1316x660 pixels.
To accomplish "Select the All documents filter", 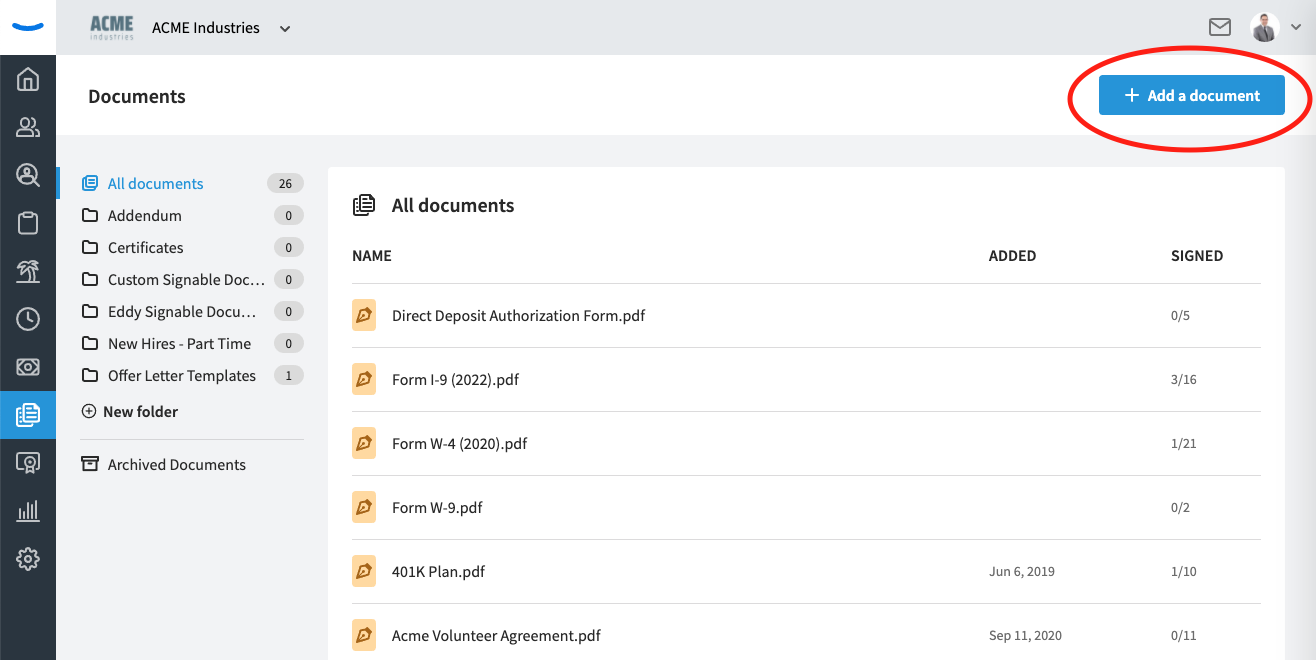I will click(x=154, y=183).
